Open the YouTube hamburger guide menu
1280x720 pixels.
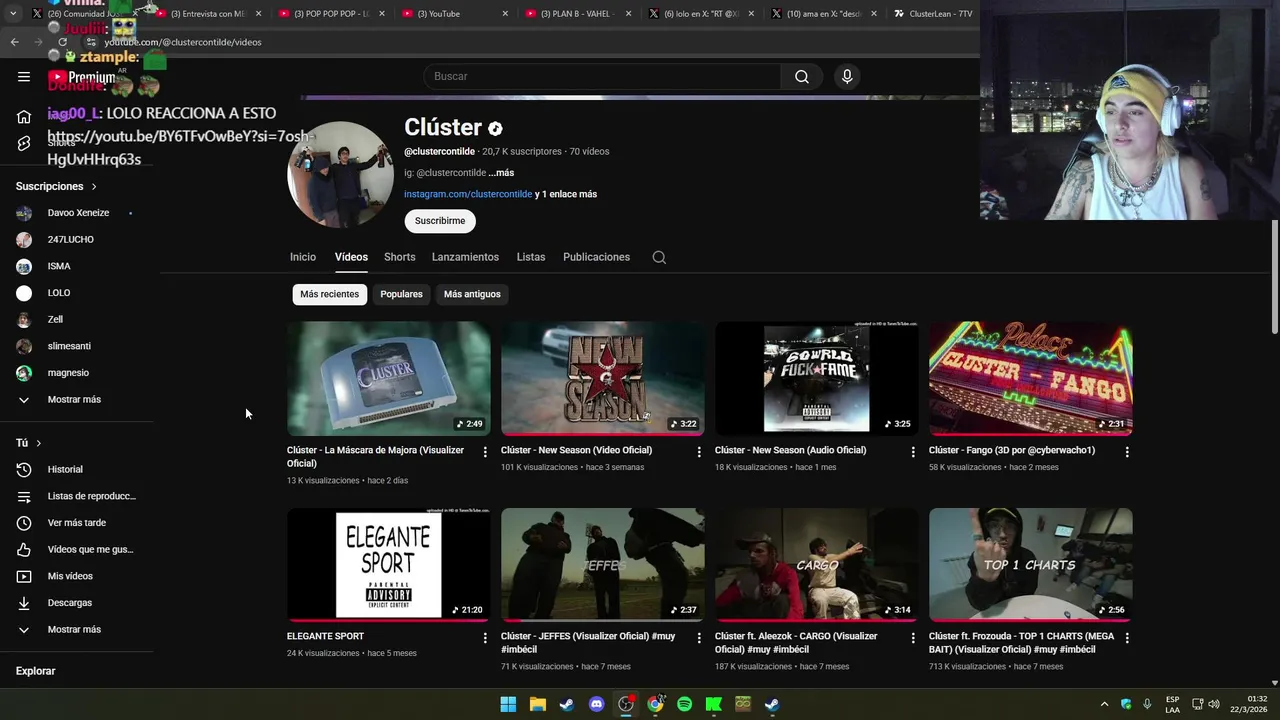click(24, 77)
